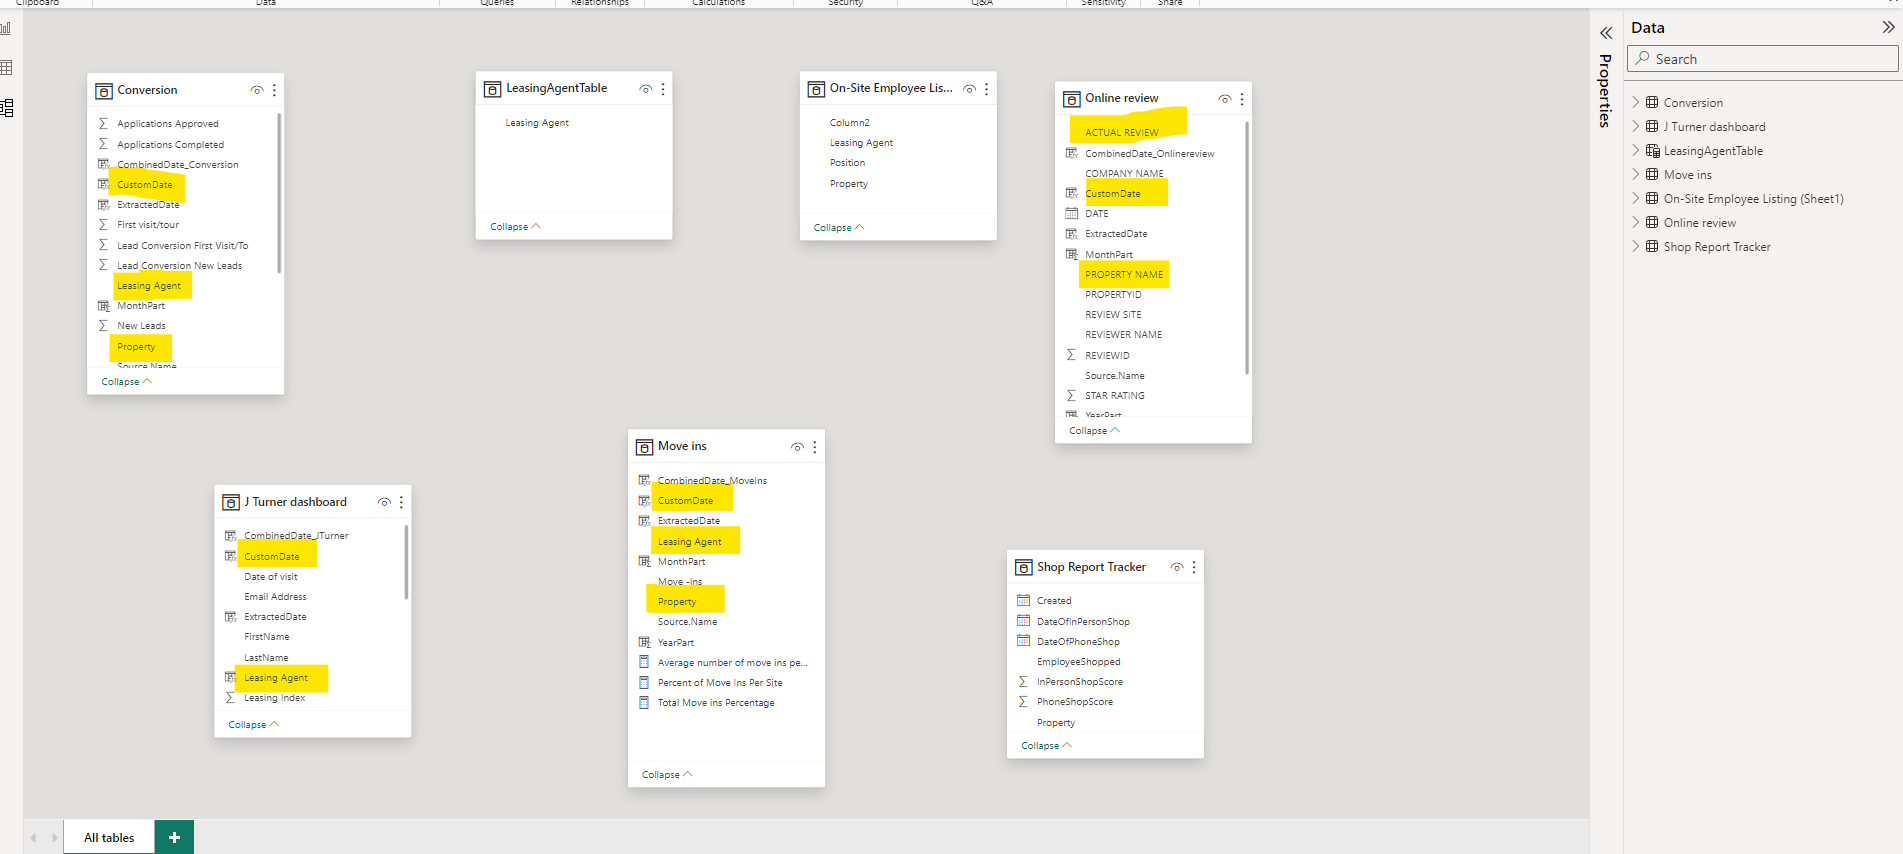The height and width of the screenshot is (854, 1903).
Task: Open more options for On-Site Employee Listing card
Action: tap(987, 89)
